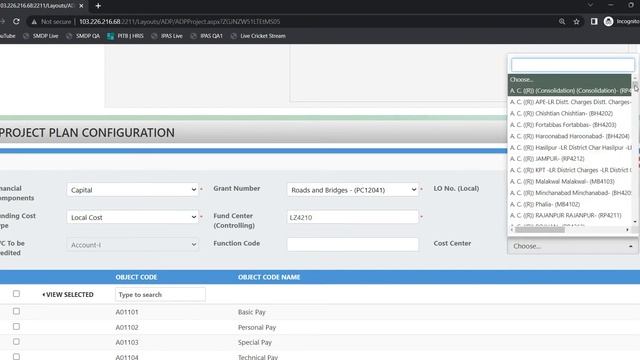640x360 pixels.
Task: Toggle the browser side panel icon
Action: tap(594, 21)
